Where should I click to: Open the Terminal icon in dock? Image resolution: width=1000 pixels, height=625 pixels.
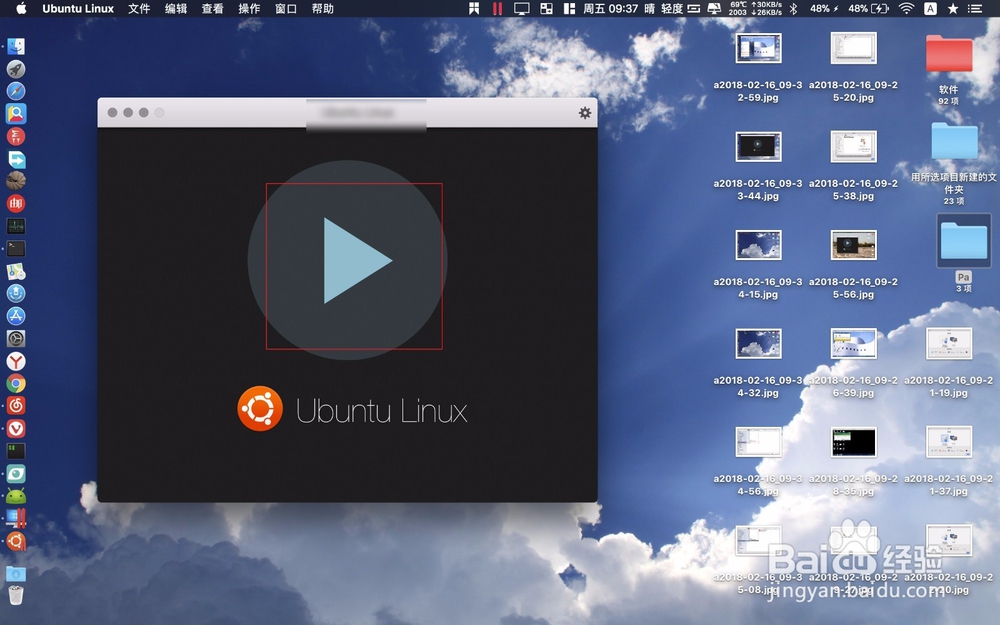tap(16, 248)
